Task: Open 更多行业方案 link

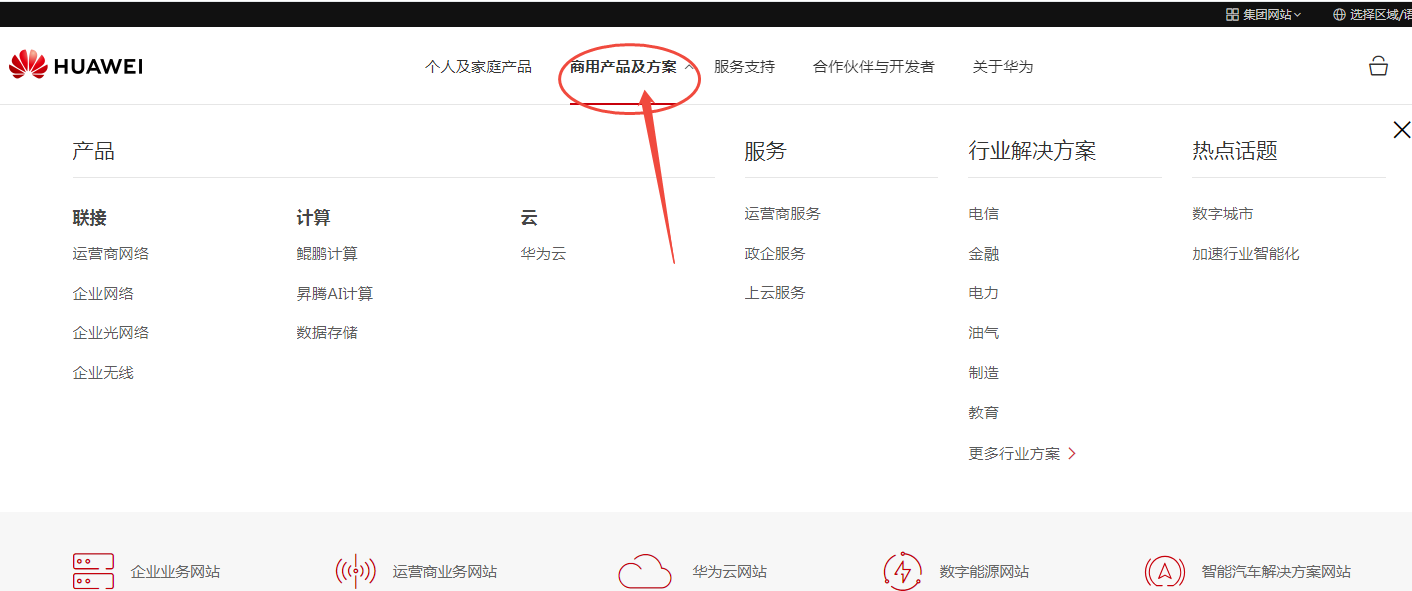Action: pyautogui.click(x=1014, y=453)
